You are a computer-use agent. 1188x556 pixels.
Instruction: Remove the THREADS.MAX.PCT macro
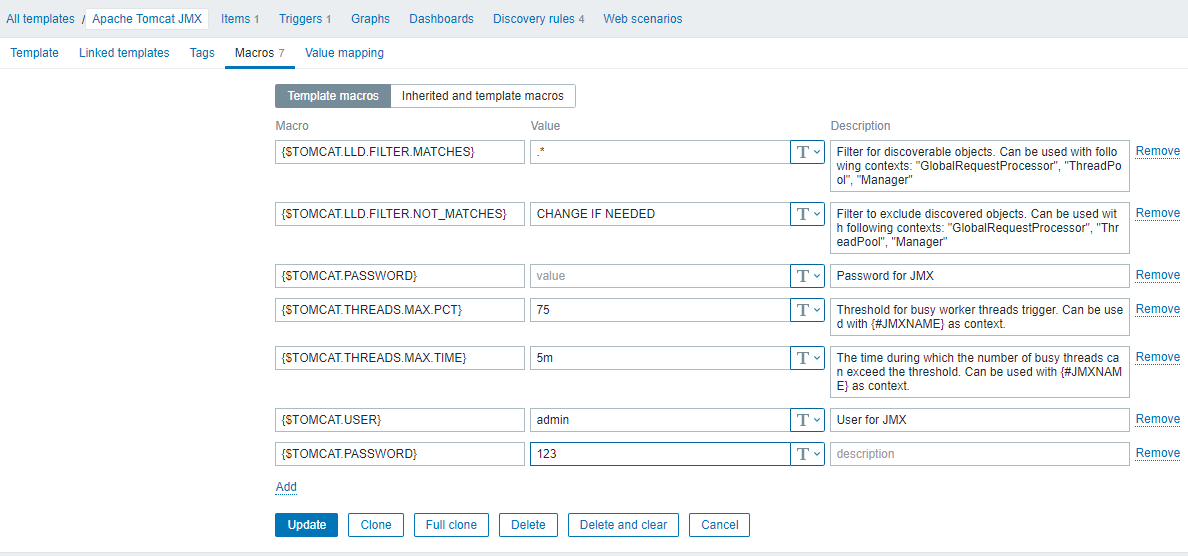pos(1157,309)
